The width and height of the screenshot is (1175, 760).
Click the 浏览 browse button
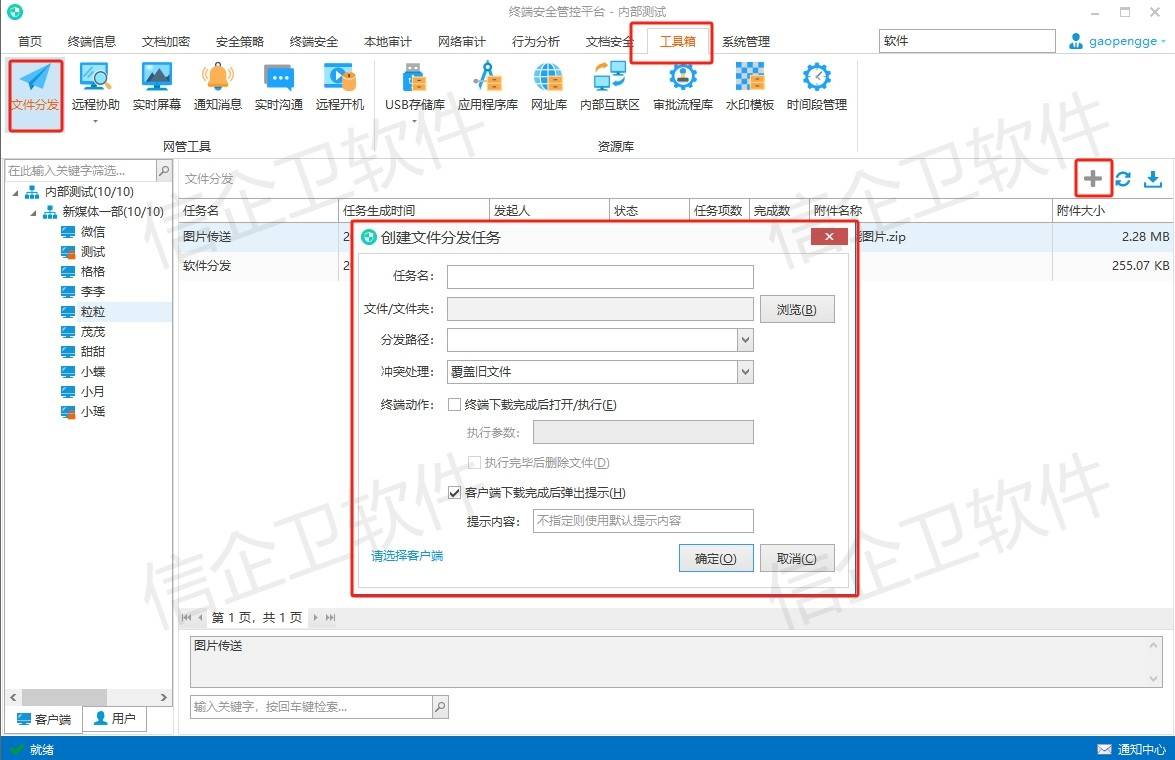pos(796,310)
